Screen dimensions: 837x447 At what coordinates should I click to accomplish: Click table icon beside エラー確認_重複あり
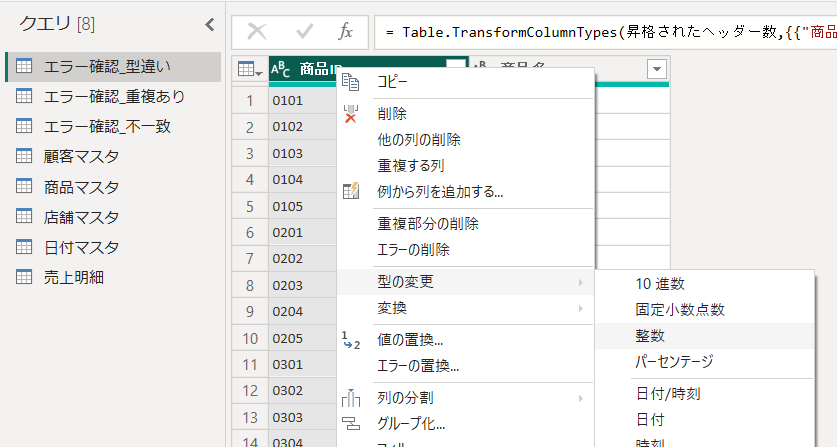point(24,96)
